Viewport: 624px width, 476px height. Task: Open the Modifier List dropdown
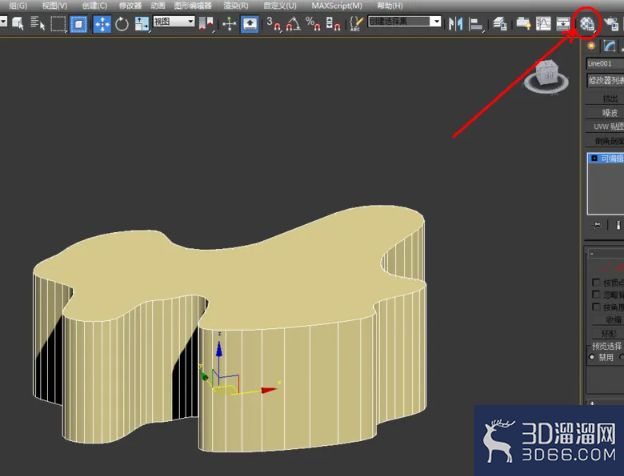[605, 80]
